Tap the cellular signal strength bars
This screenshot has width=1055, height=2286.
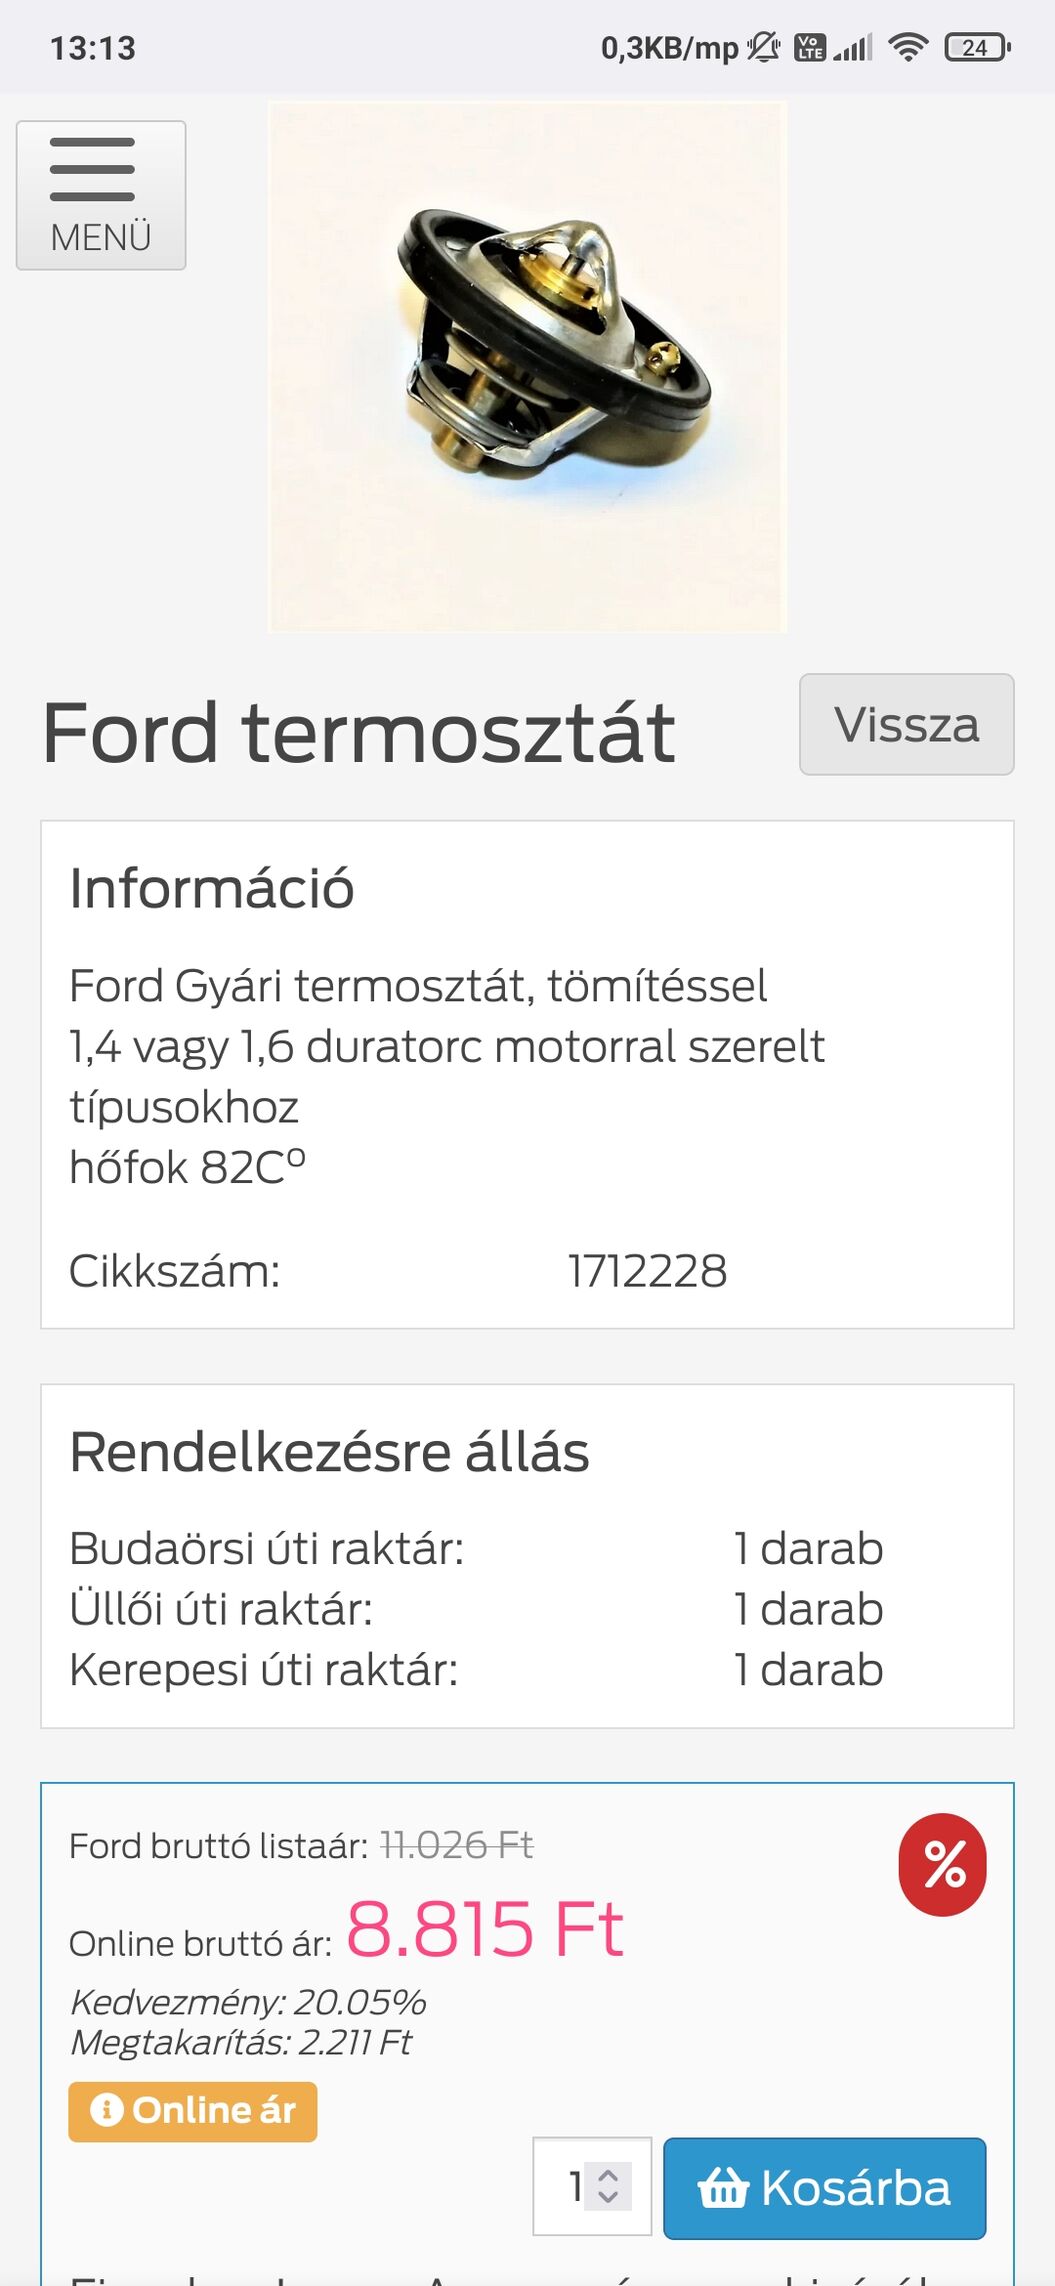tap(852, 47)
